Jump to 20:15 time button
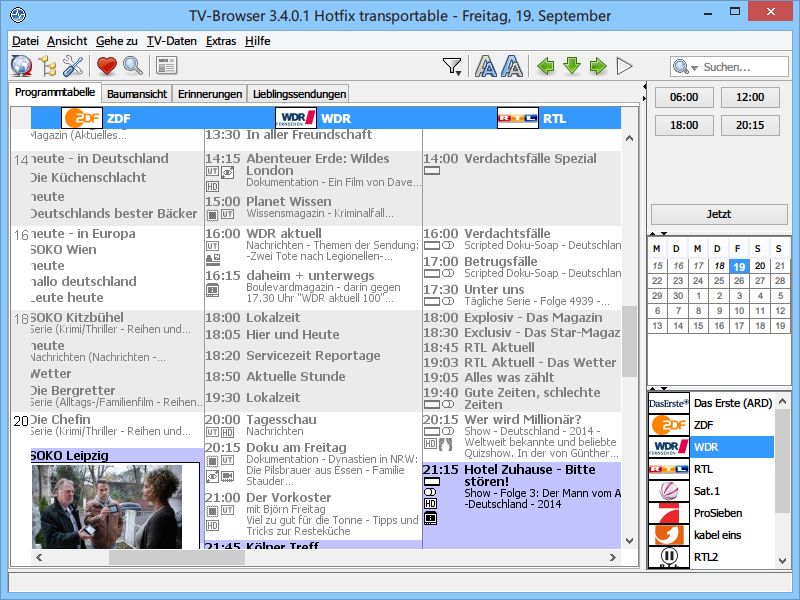Screen dimensions: 800x600 point(750,125)
